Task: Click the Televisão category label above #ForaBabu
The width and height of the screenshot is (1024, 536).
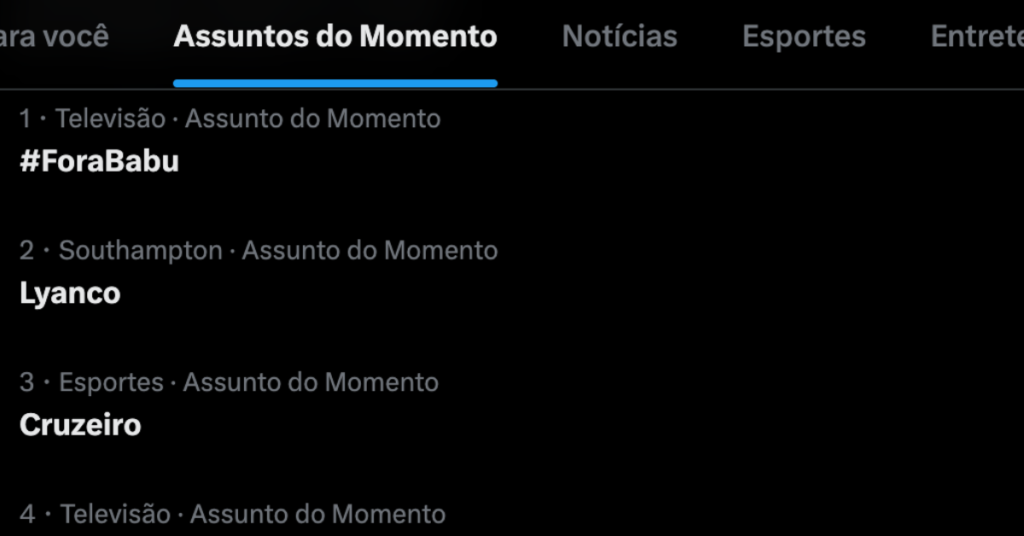Action: (x=110, y=119)
